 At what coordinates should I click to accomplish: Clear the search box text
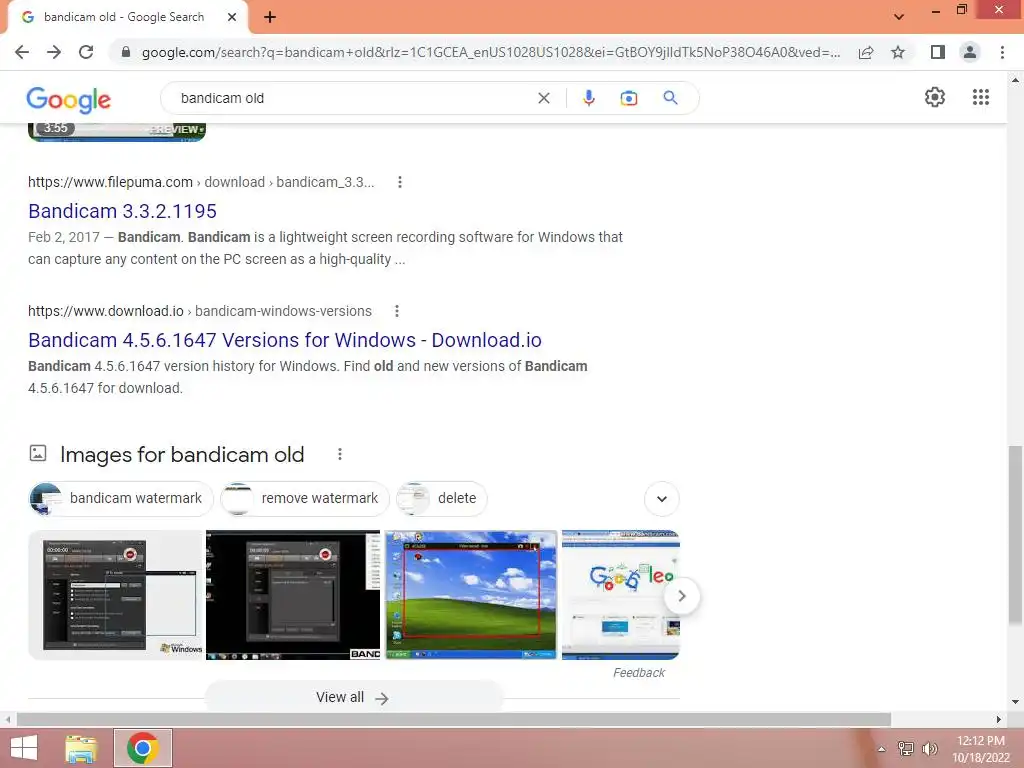543,98
